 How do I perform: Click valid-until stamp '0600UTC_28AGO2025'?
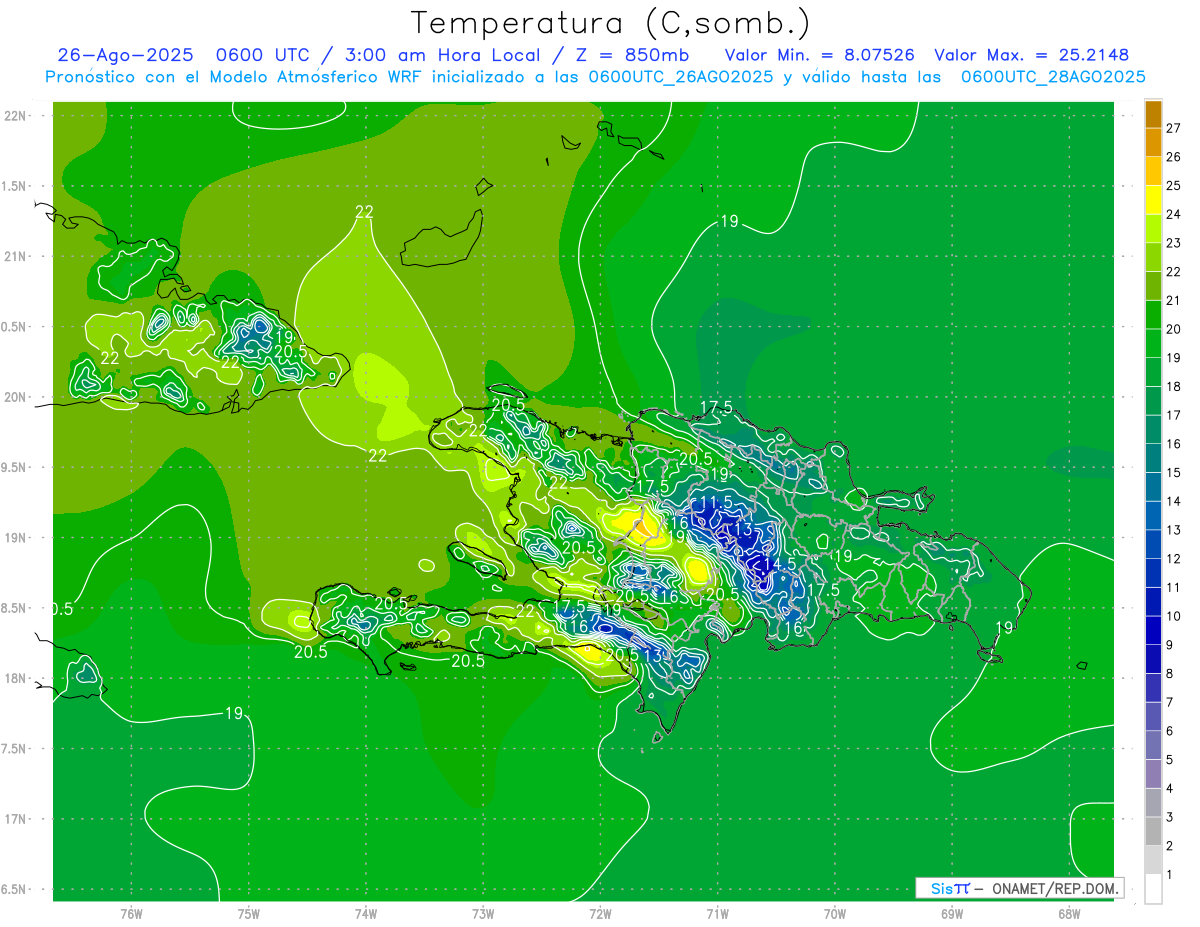(1053, 77)
